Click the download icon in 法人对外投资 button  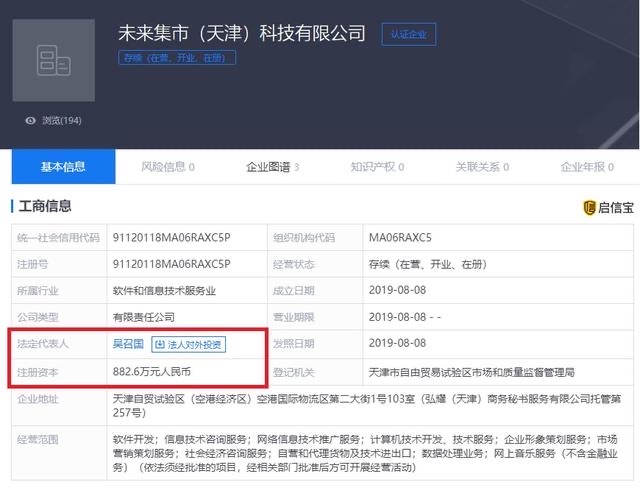pos(161,345)
